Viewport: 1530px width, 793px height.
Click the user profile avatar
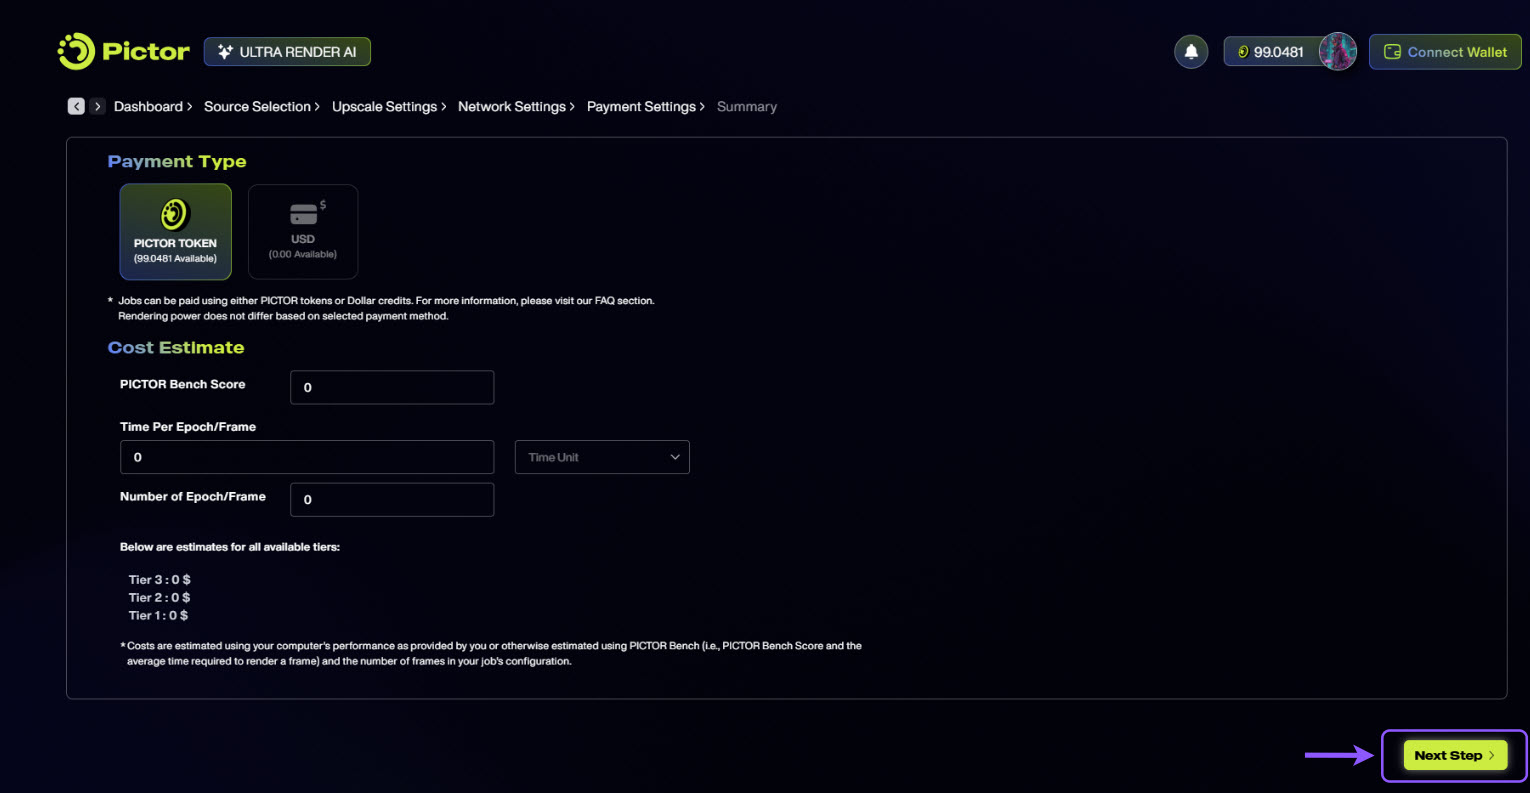(x=1337, y=52)
